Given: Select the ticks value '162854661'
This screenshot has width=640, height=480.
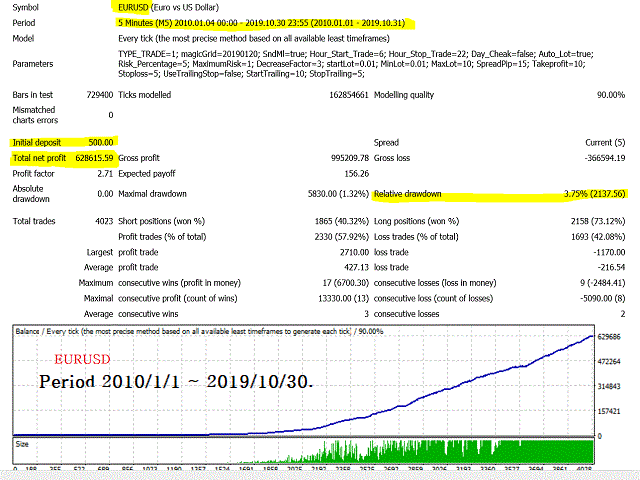Looking at the screenshot, I should click(349, 95).
